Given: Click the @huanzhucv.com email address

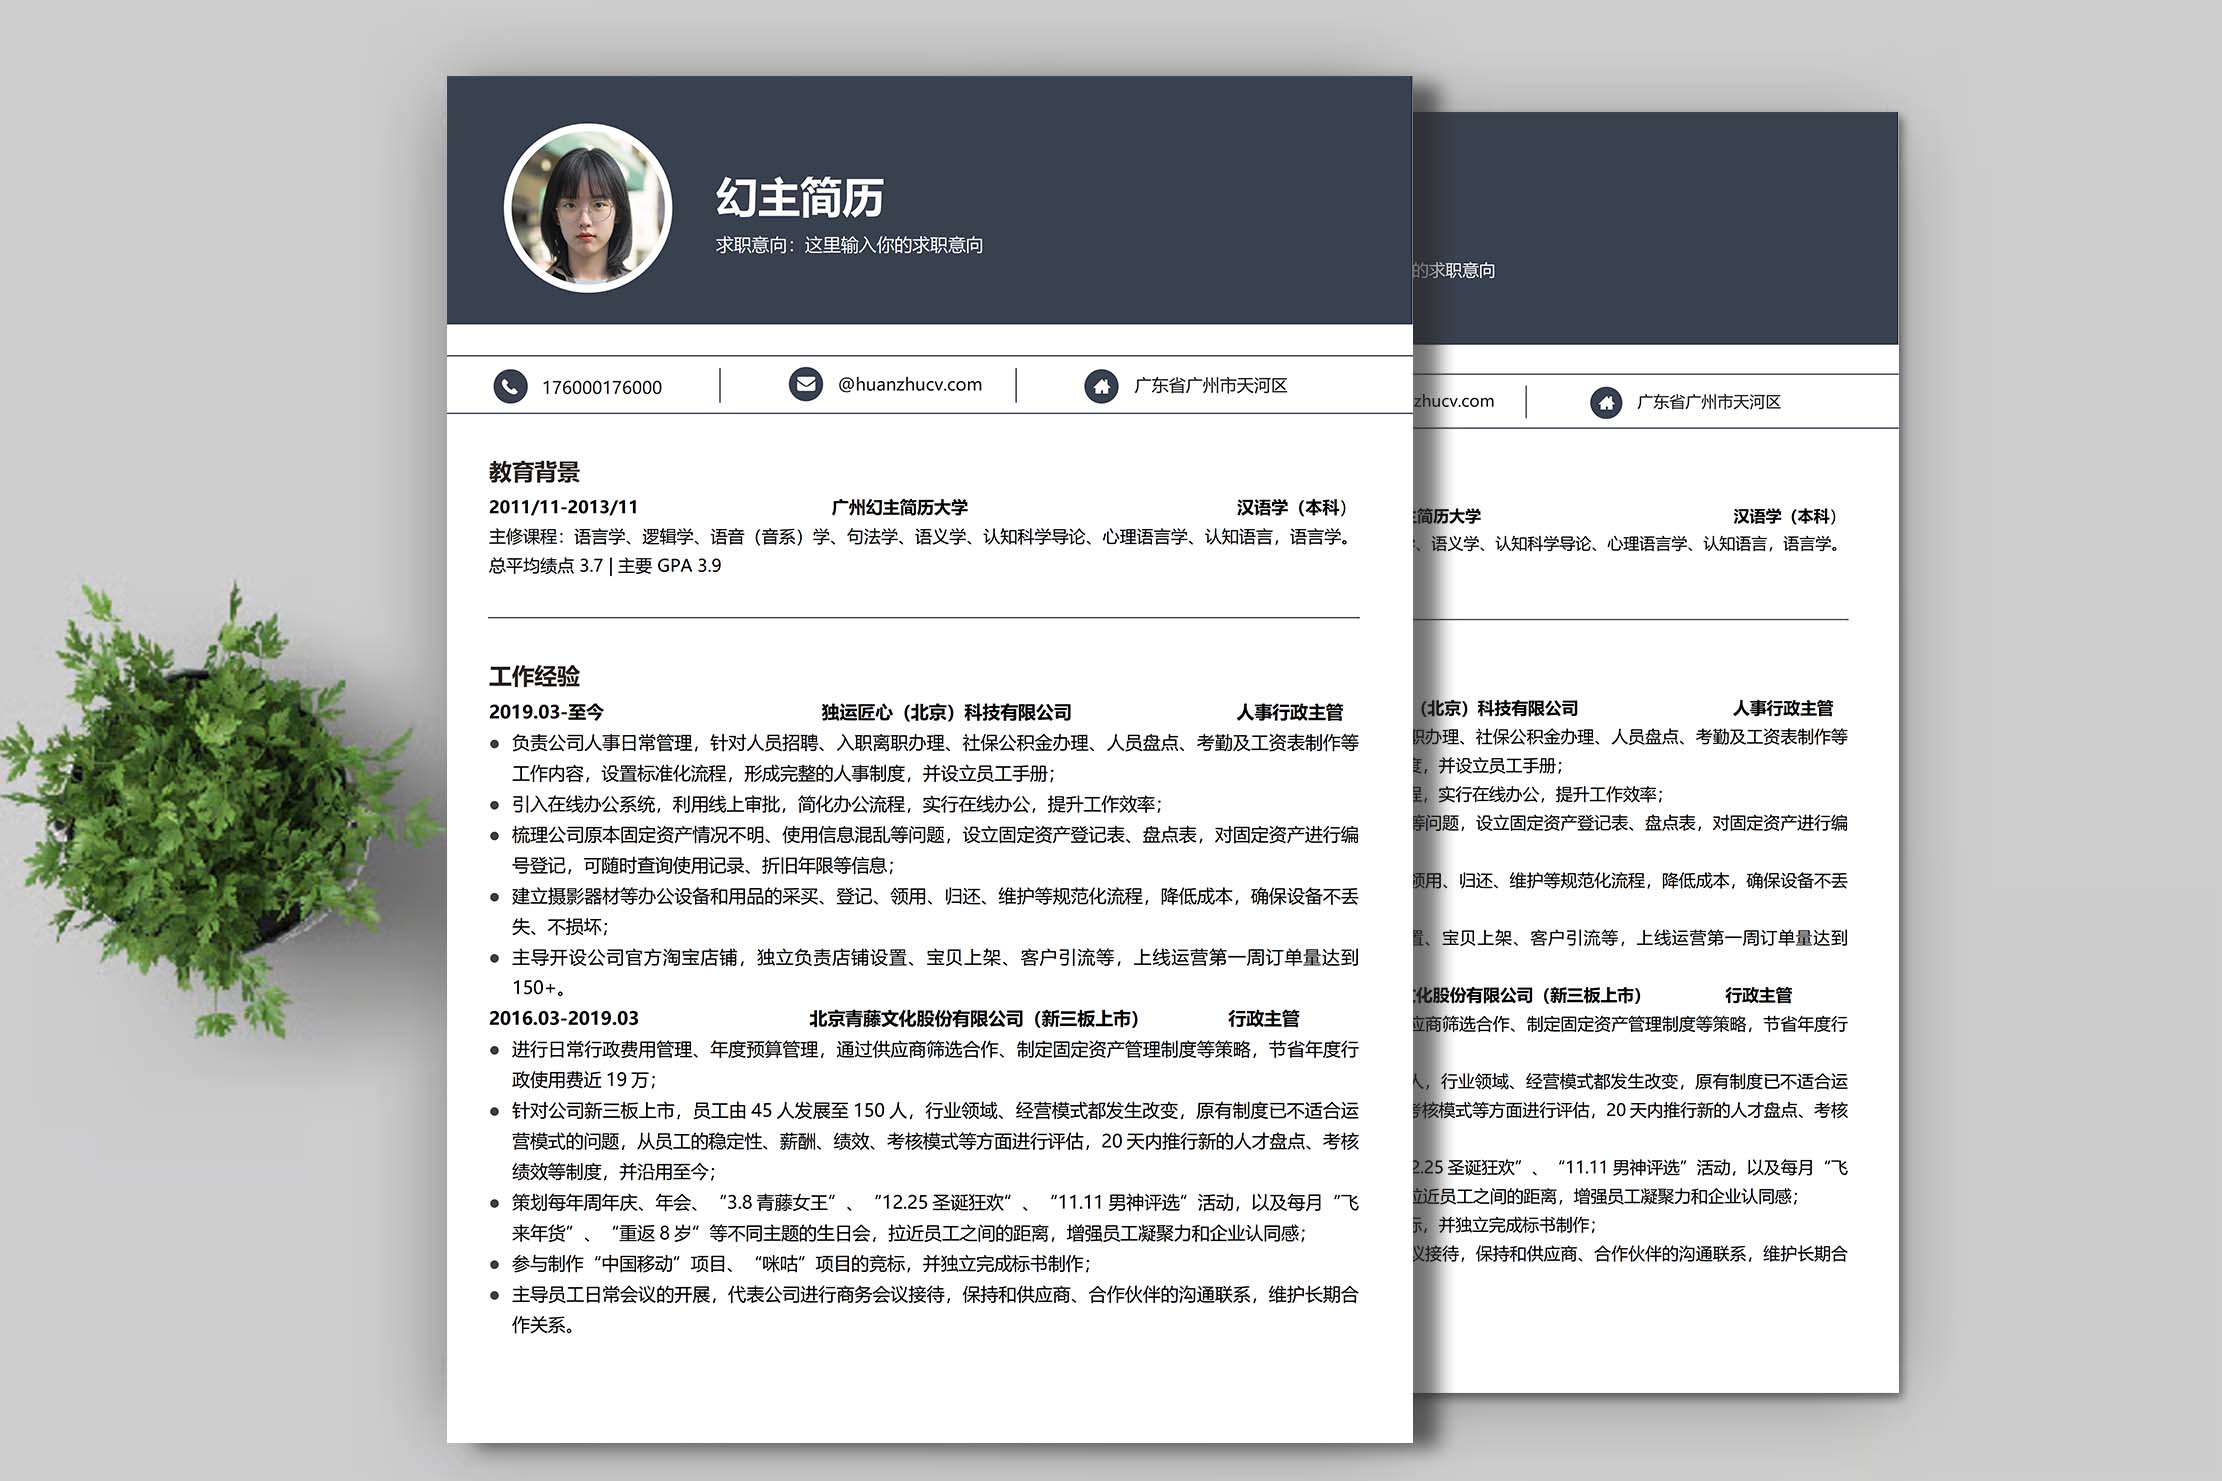Looking at the screenshot, I should (x=909, y=385).
